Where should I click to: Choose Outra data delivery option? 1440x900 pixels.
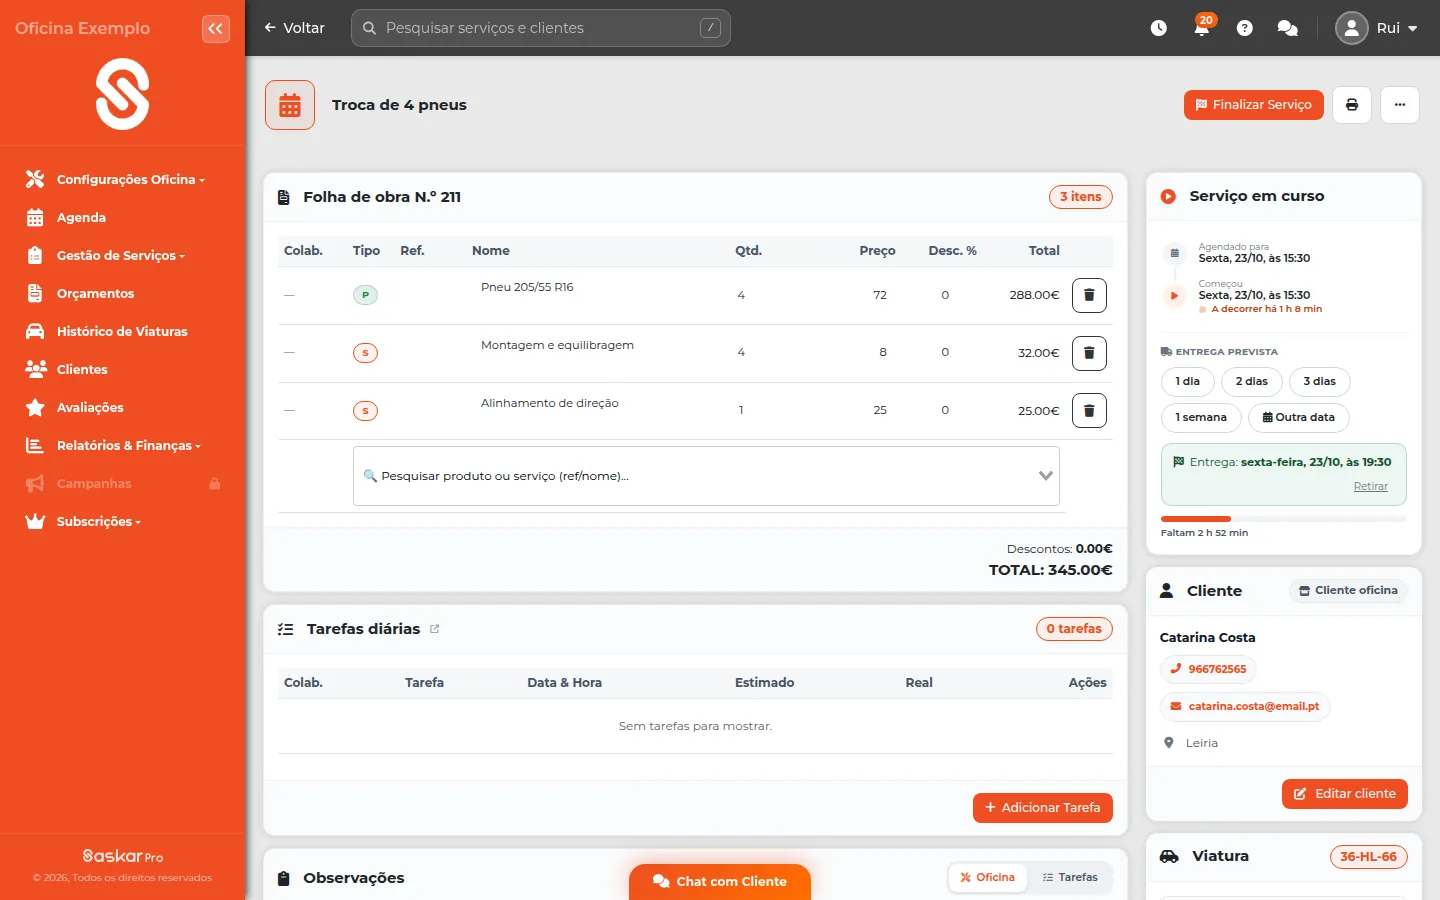(1299, 418)
